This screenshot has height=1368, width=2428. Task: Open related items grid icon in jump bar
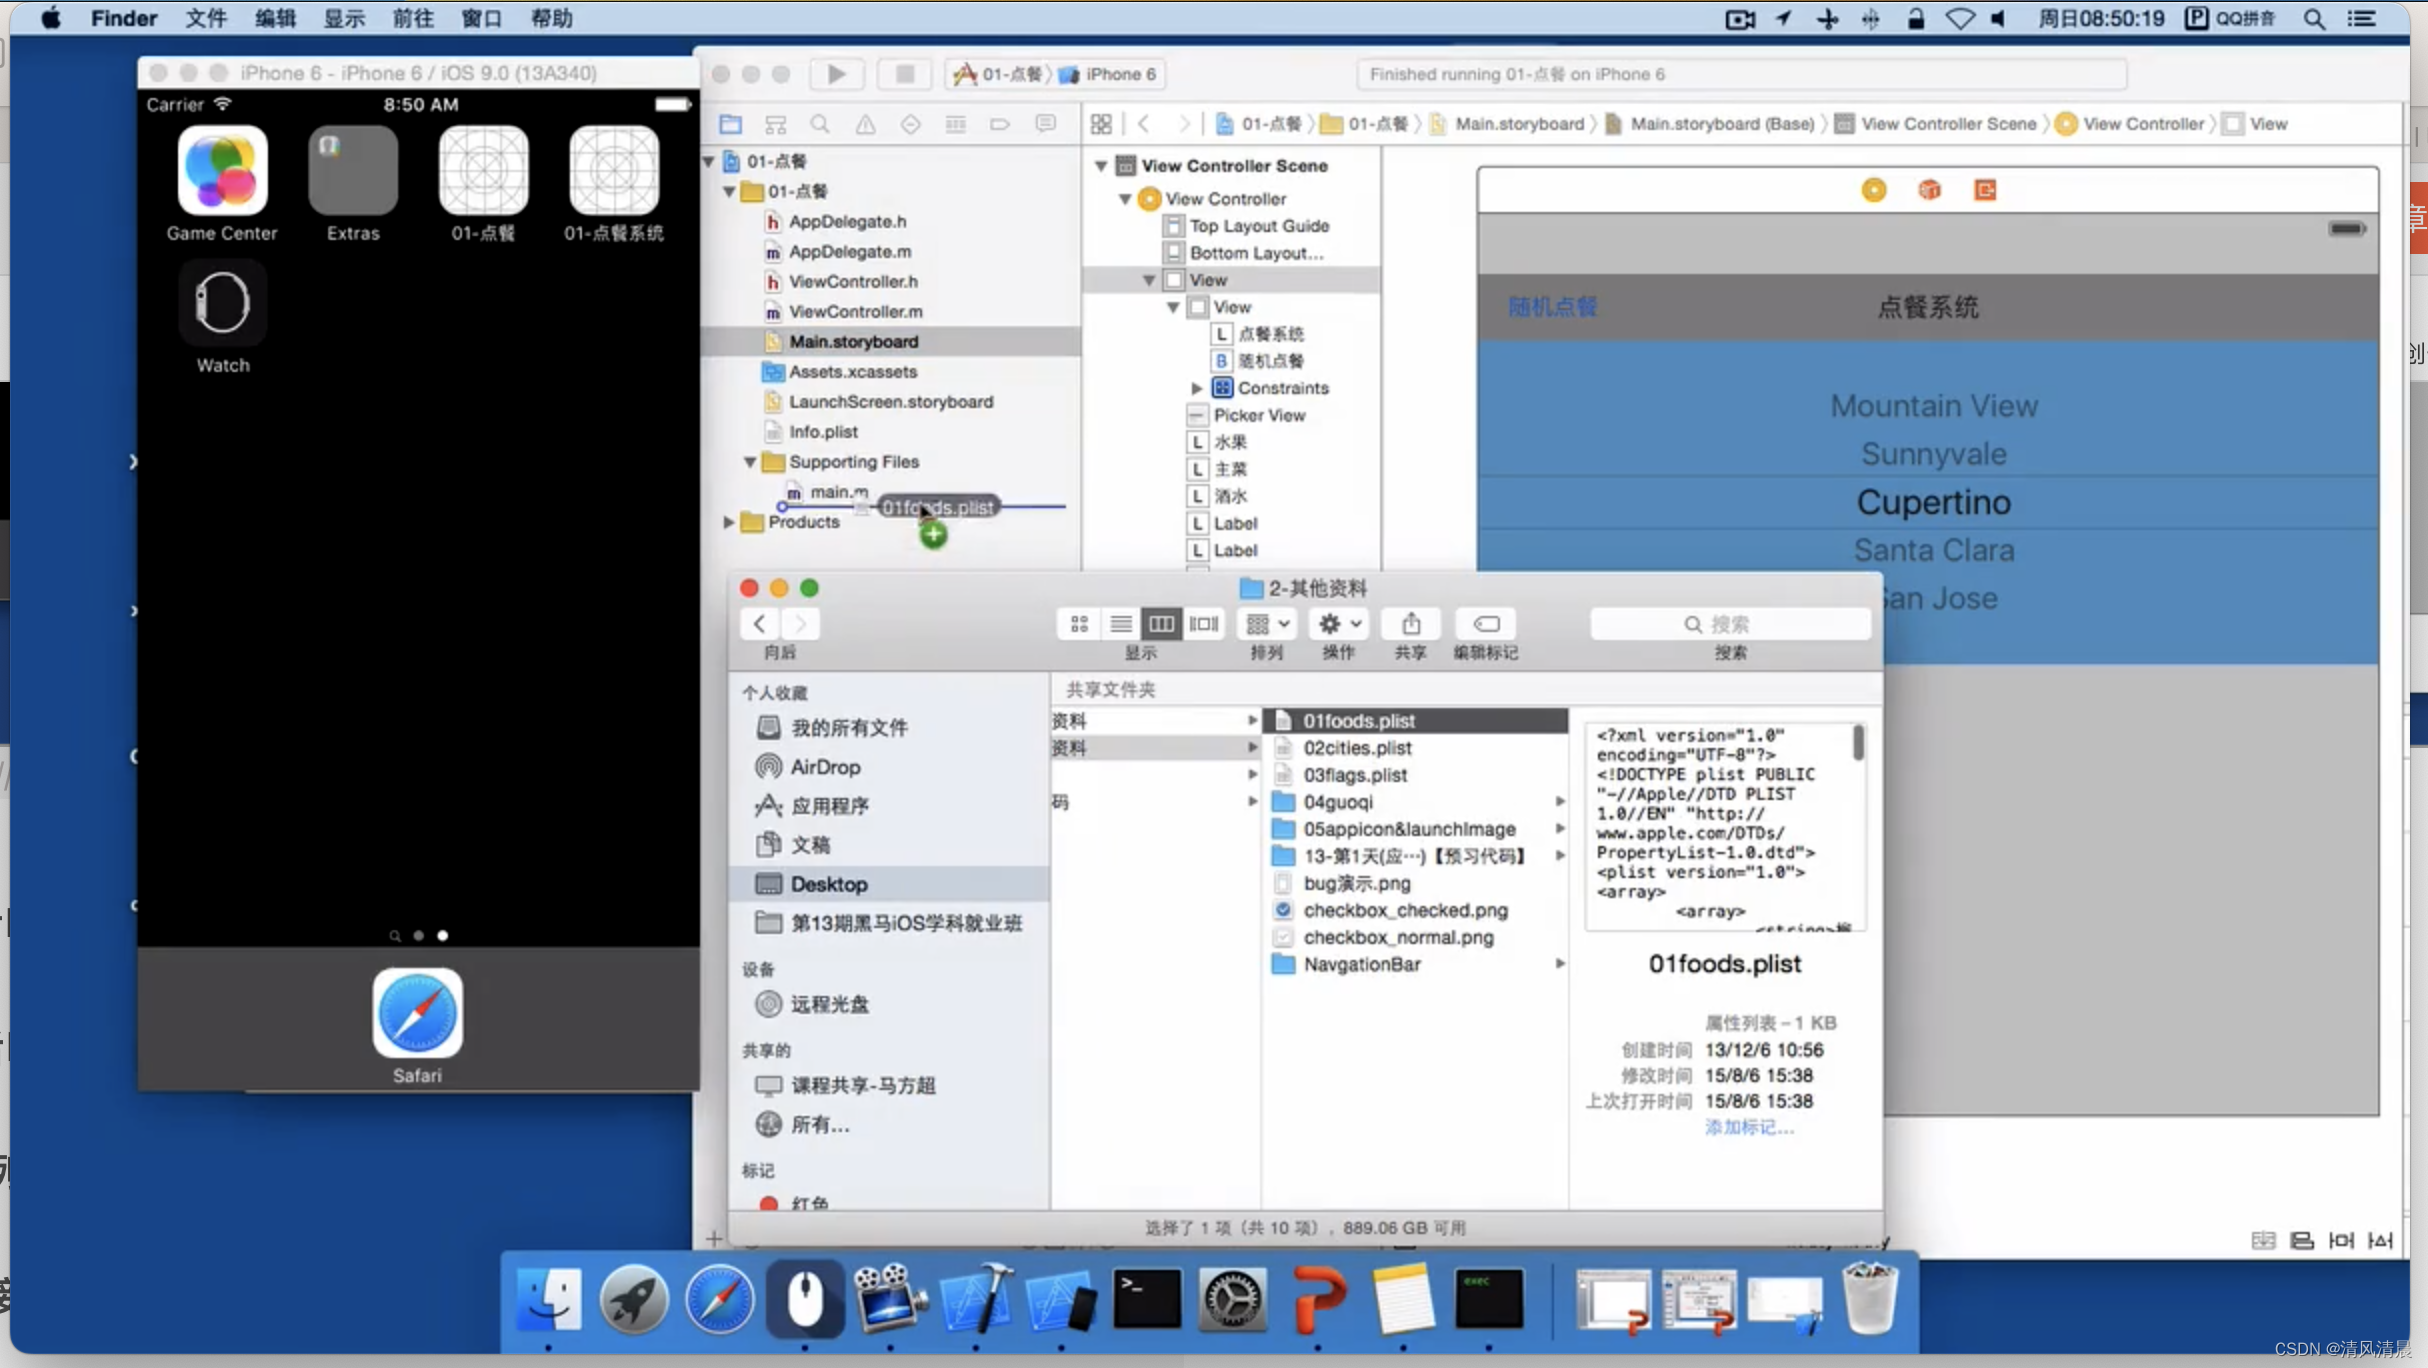pos(1101,124)
